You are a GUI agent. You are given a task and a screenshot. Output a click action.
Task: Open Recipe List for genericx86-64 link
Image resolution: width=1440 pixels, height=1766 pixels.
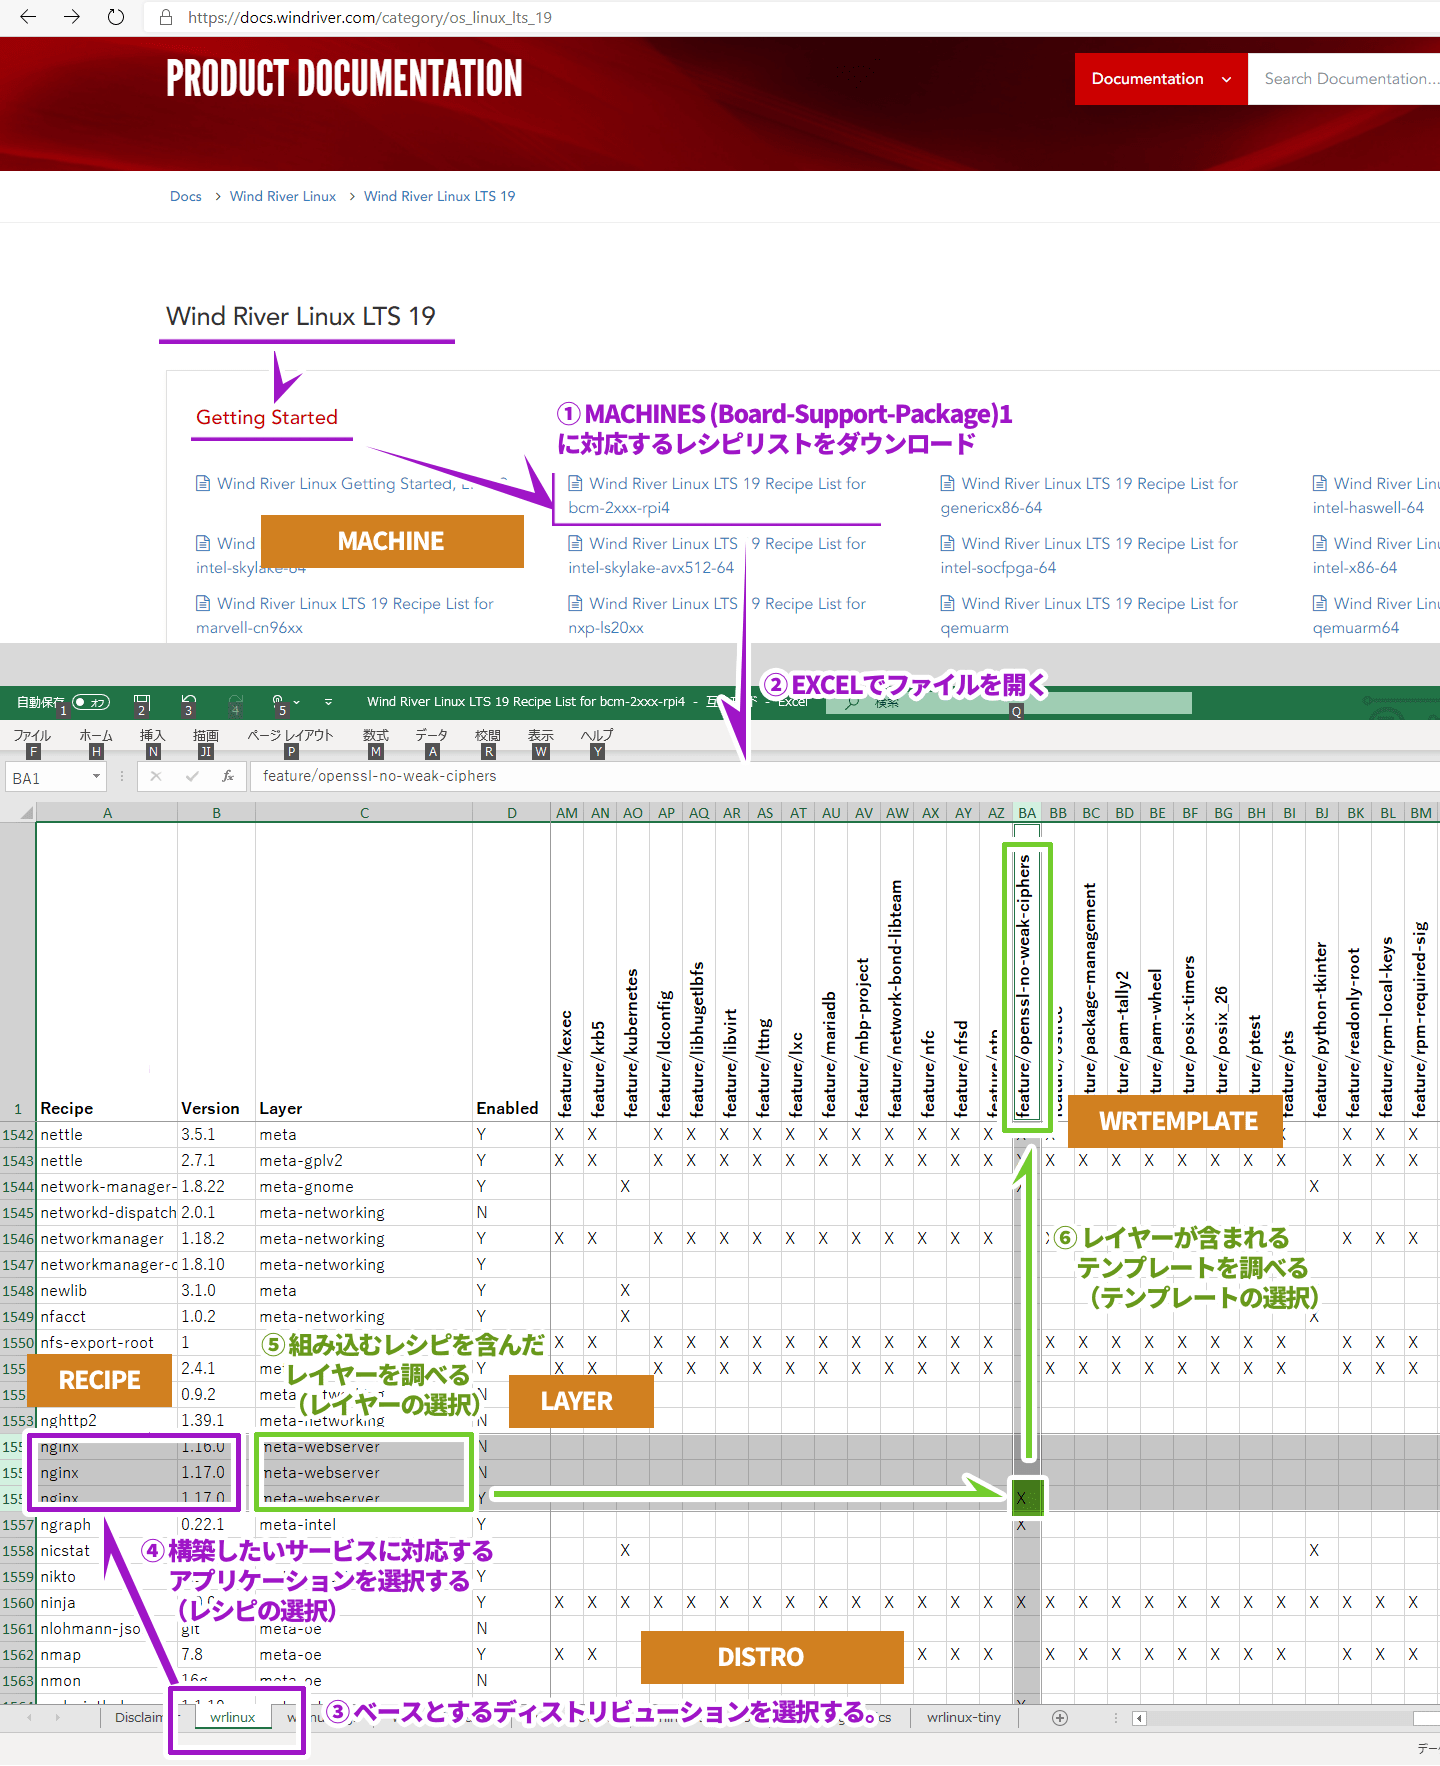[x=1089, y=495]
